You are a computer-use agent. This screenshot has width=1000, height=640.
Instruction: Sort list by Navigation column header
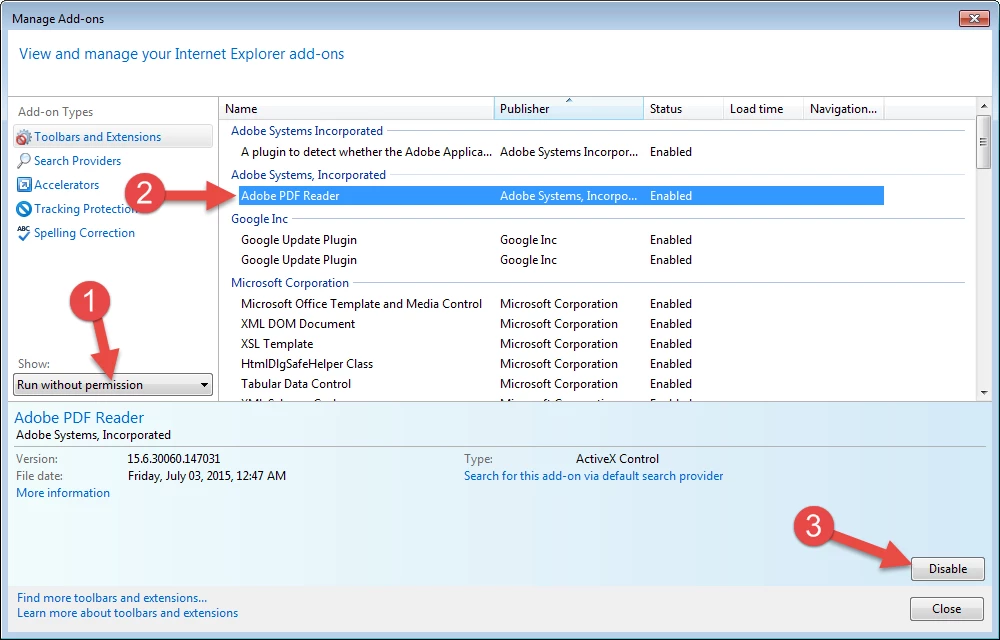(x=844, y=108)
